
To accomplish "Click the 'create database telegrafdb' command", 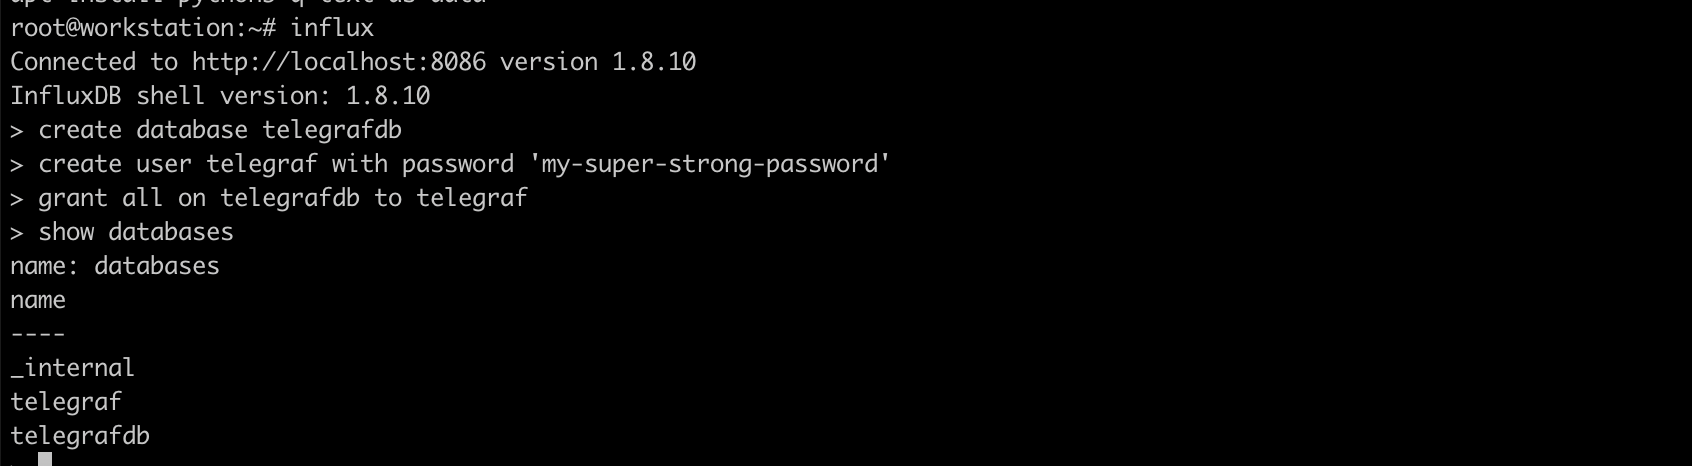I will (220, 130).
